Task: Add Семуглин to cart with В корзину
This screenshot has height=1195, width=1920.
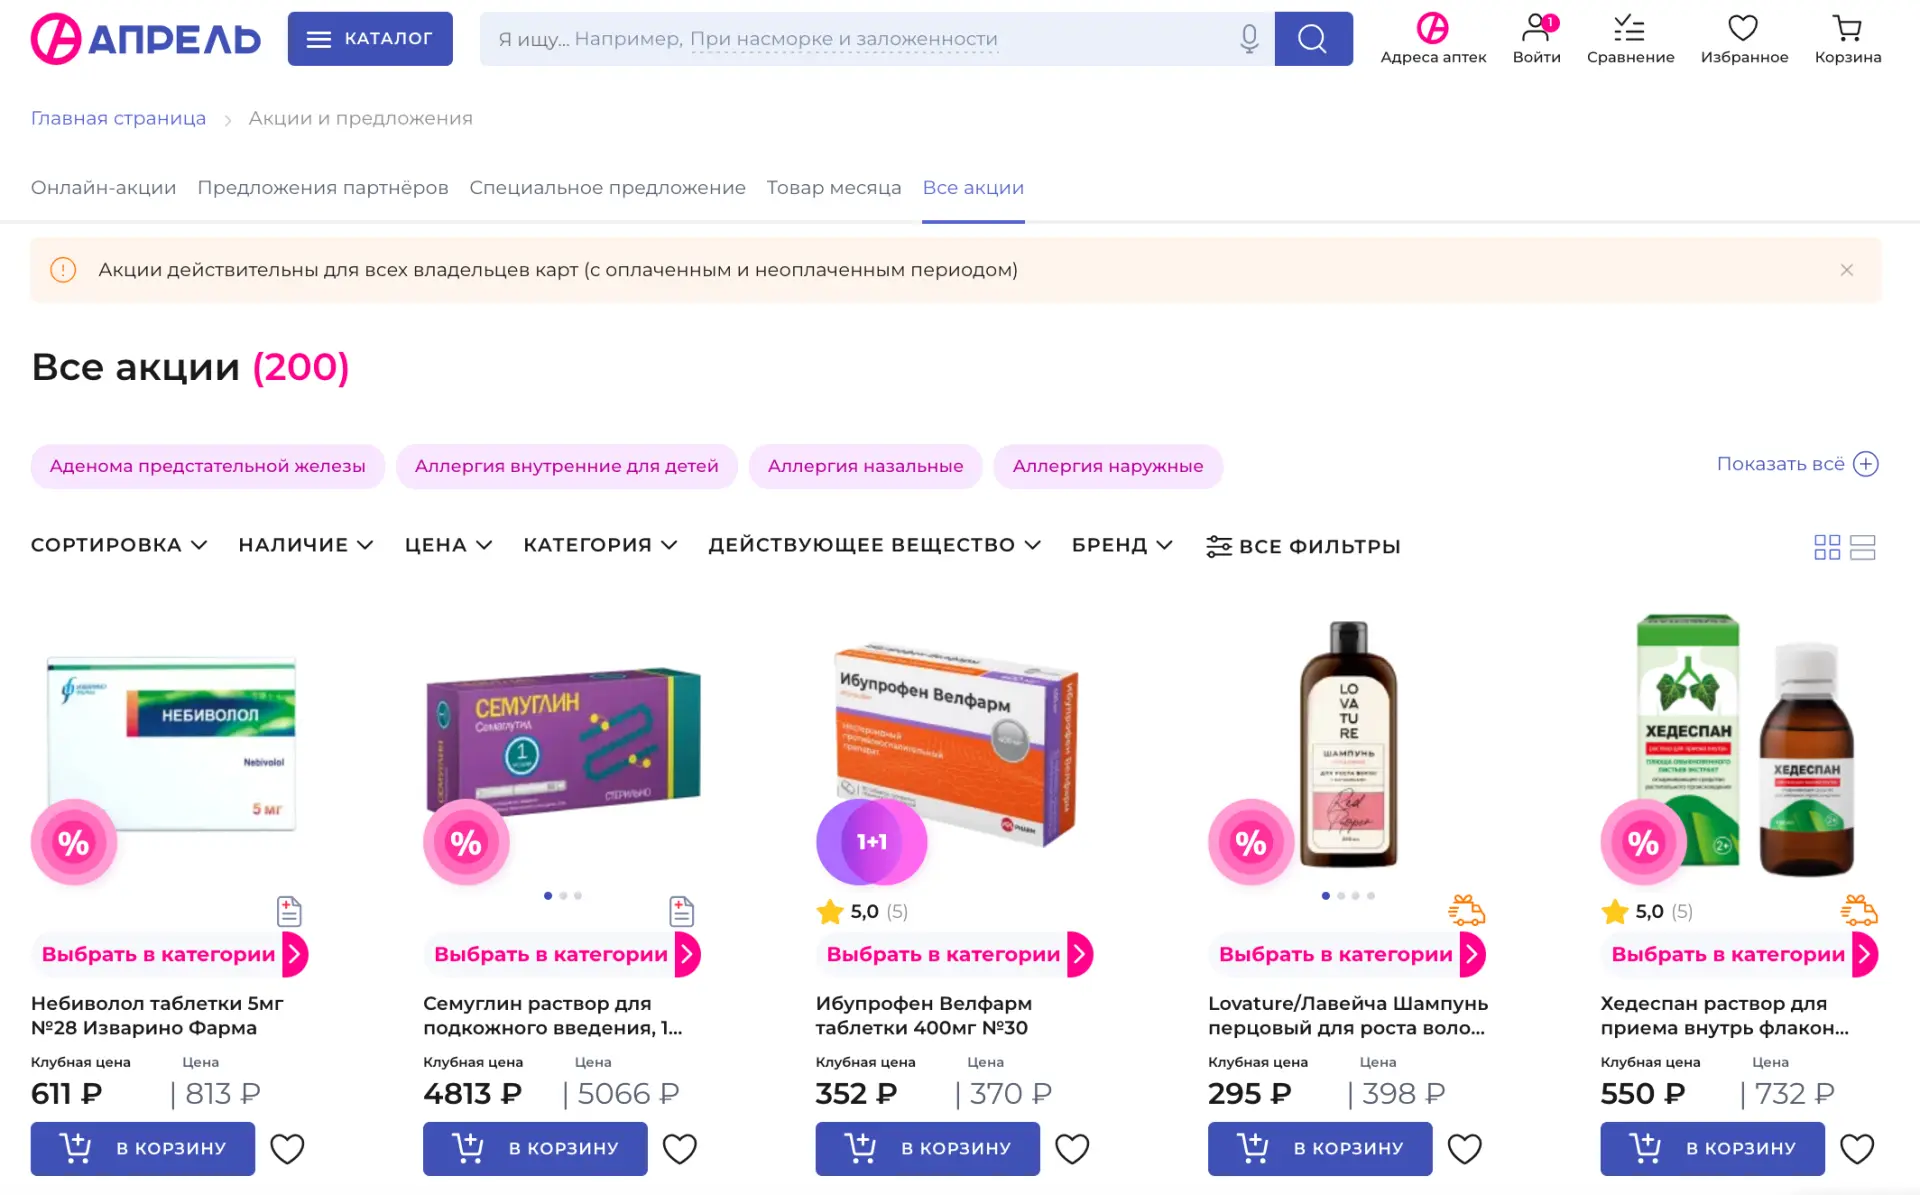Action: tap(535, 1149)
